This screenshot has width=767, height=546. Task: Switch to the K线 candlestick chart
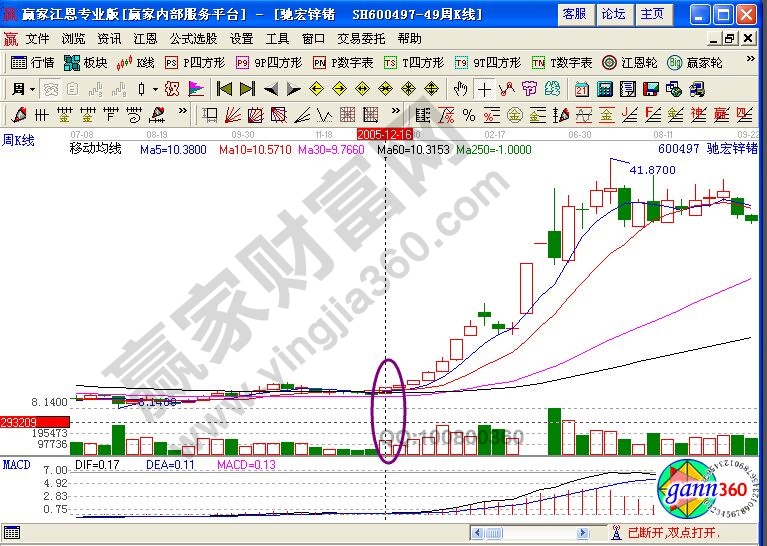(x=135, y=63)
